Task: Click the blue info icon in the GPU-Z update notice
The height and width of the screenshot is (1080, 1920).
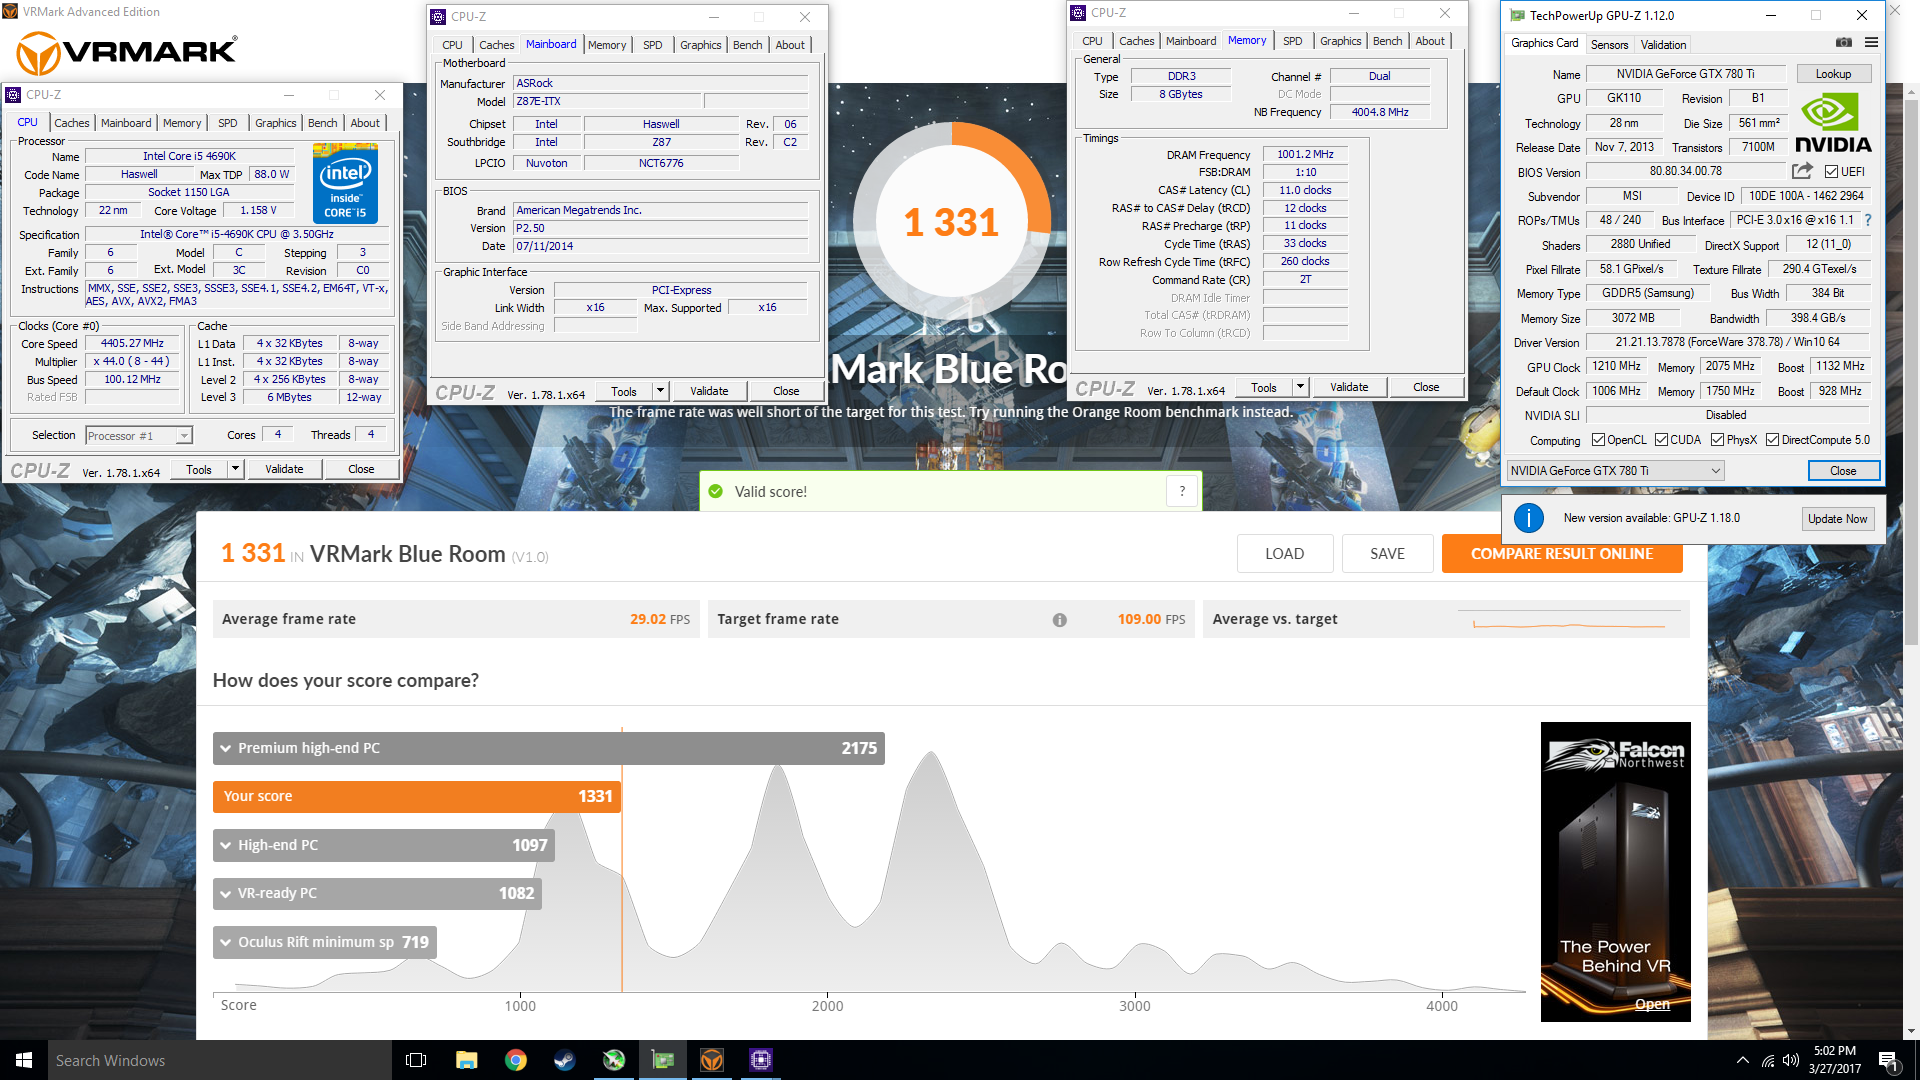Action: (1528, 518)
